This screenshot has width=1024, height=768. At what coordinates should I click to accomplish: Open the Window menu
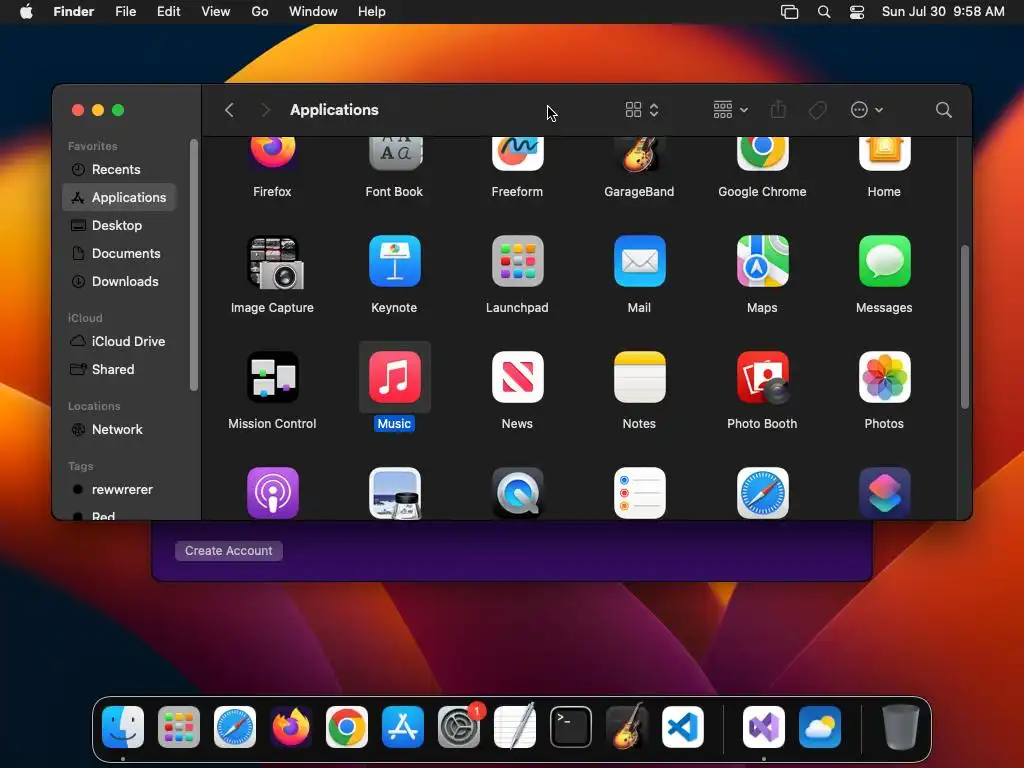[x=313, y=12]
